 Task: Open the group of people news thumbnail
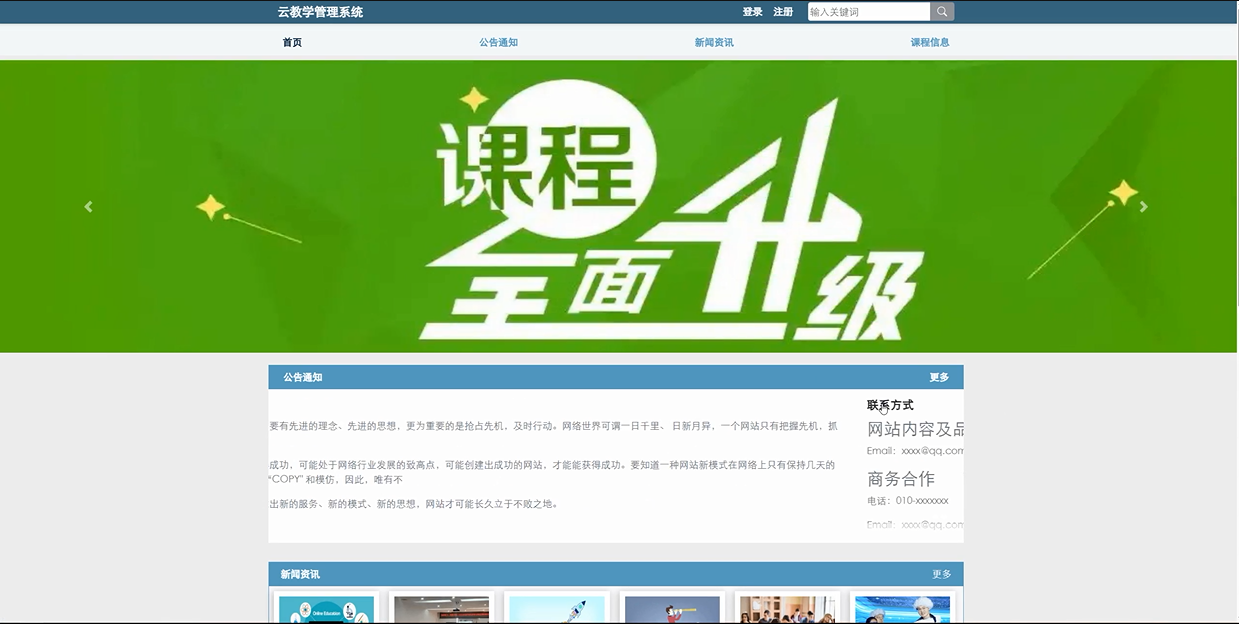click(787, 609)
